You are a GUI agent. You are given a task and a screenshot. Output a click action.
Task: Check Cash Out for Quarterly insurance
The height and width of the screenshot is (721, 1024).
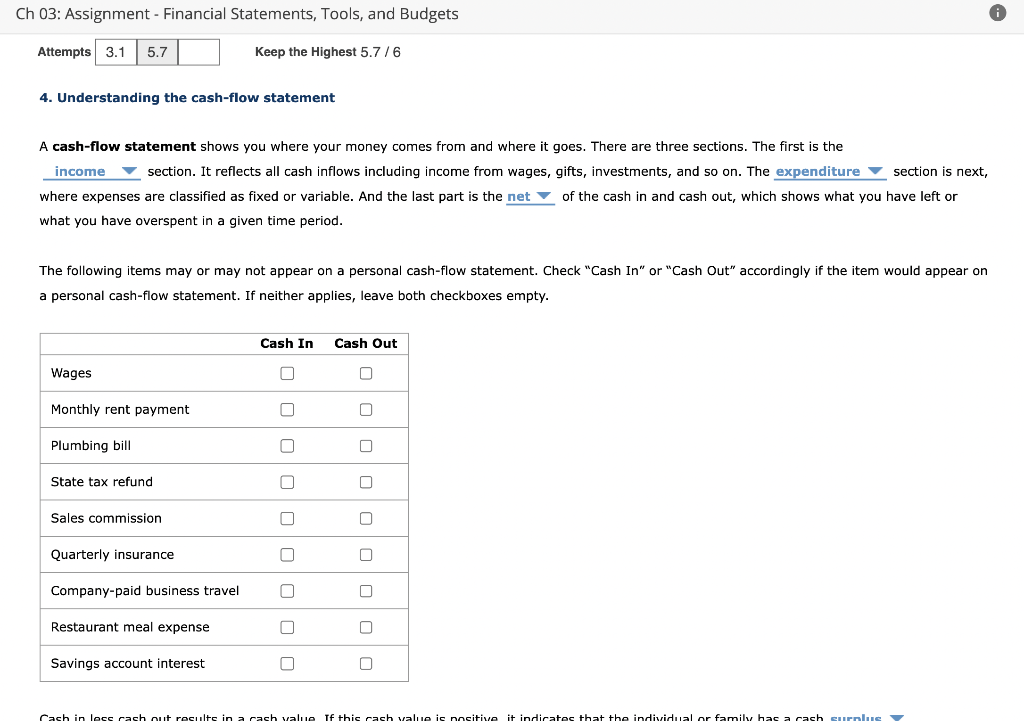(x=366, y=554)
